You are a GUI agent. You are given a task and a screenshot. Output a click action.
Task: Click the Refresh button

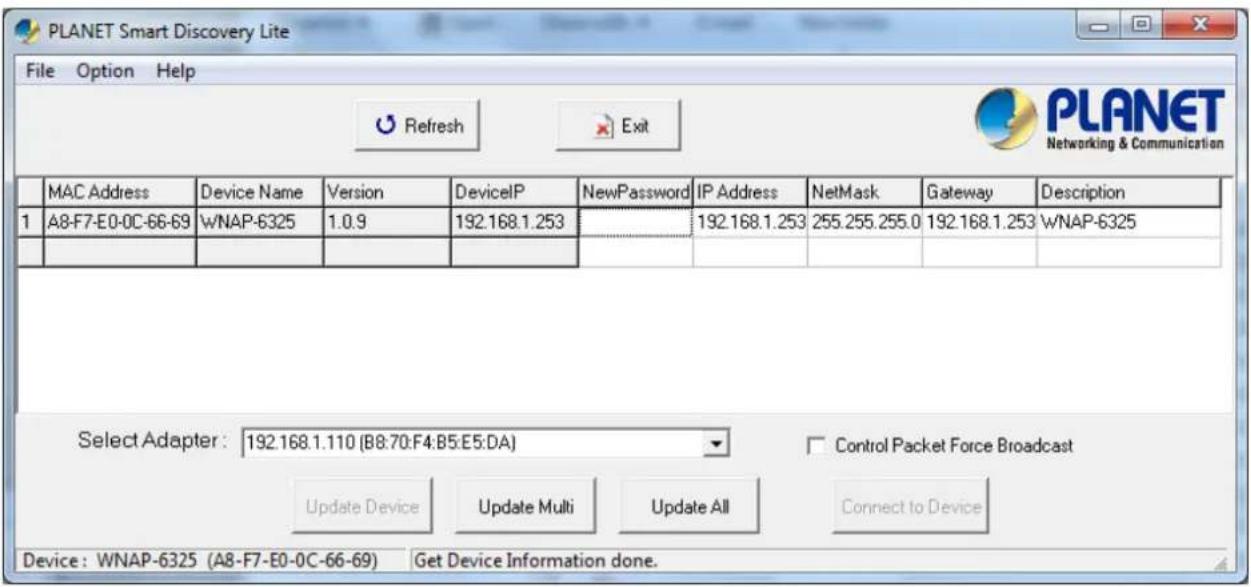click(418, 126)
